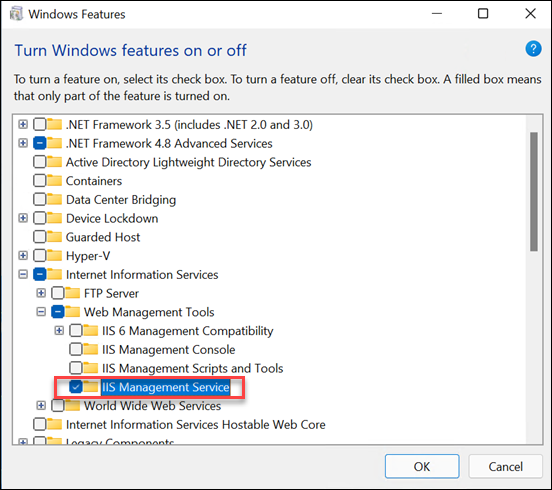Uncheck the IIS Management Service checkbox
552x490 pixels.
[76, 387]
